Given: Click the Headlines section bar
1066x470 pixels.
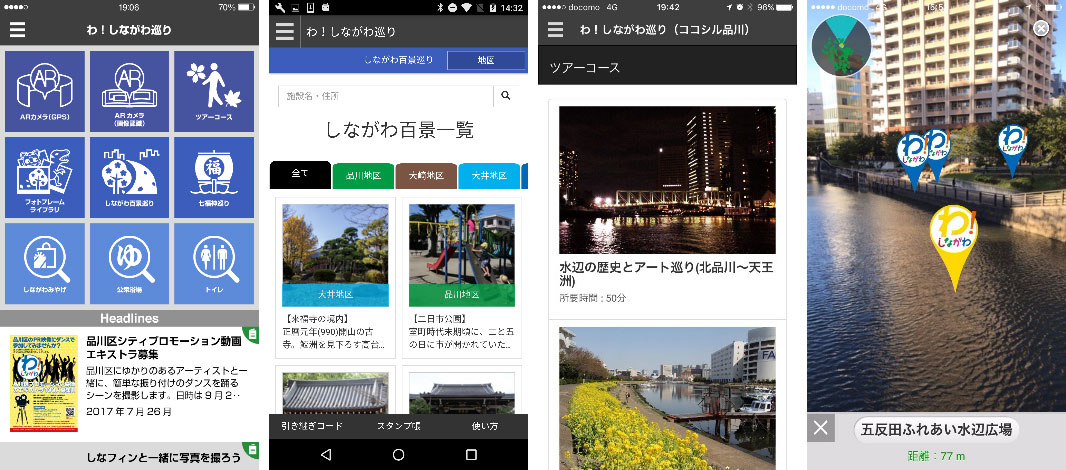Looking at the screenshot, I should [x=129, y=318].
